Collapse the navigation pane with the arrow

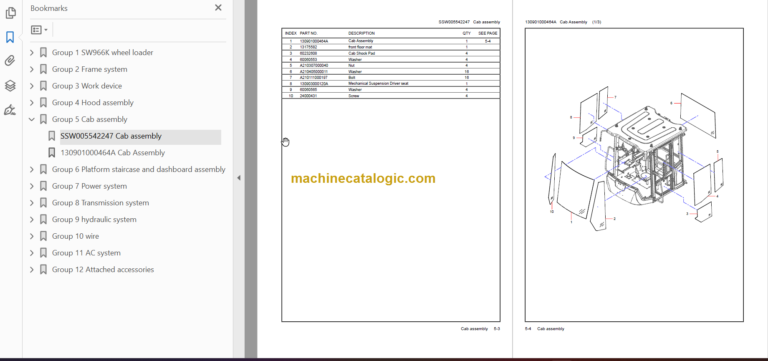tap(239, 178)
